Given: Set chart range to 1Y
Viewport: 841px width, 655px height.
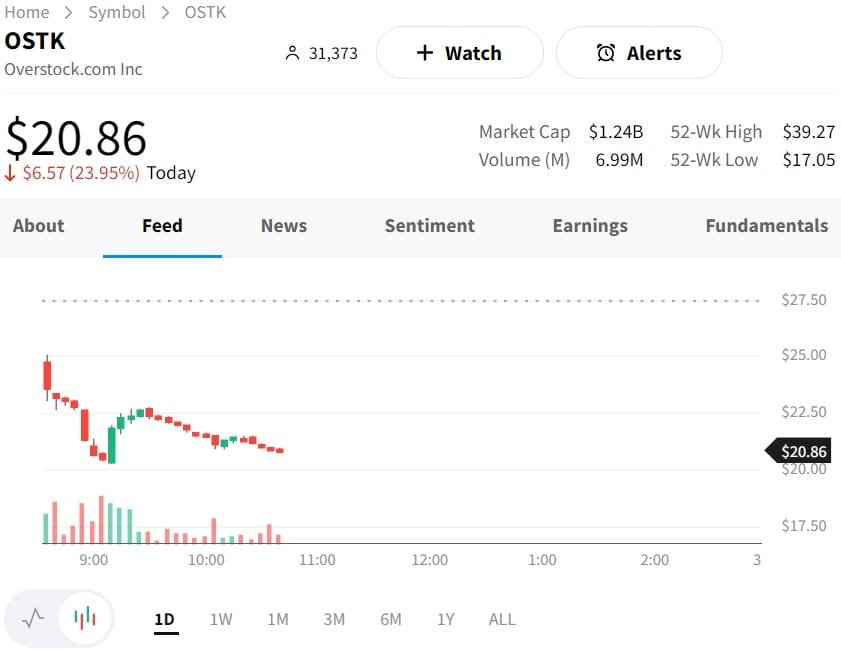Looking at the screenshot, I should tap(446, 619).
